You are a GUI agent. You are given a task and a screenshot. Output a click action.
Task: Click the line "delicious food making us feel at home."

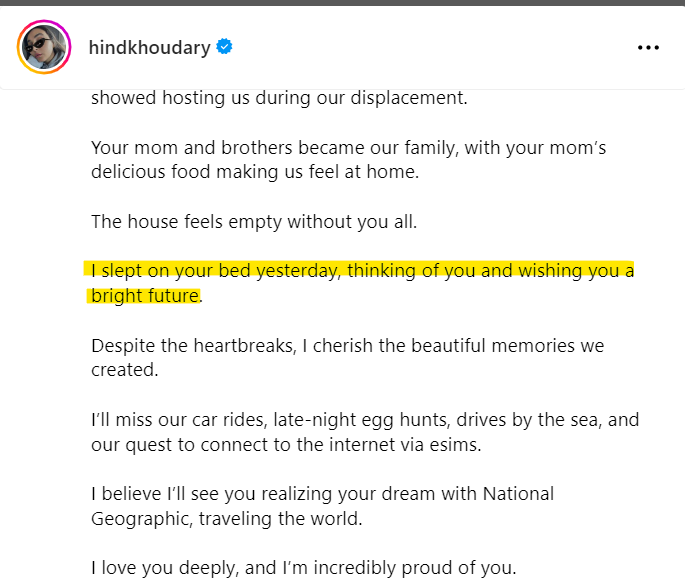pos(255,172)
